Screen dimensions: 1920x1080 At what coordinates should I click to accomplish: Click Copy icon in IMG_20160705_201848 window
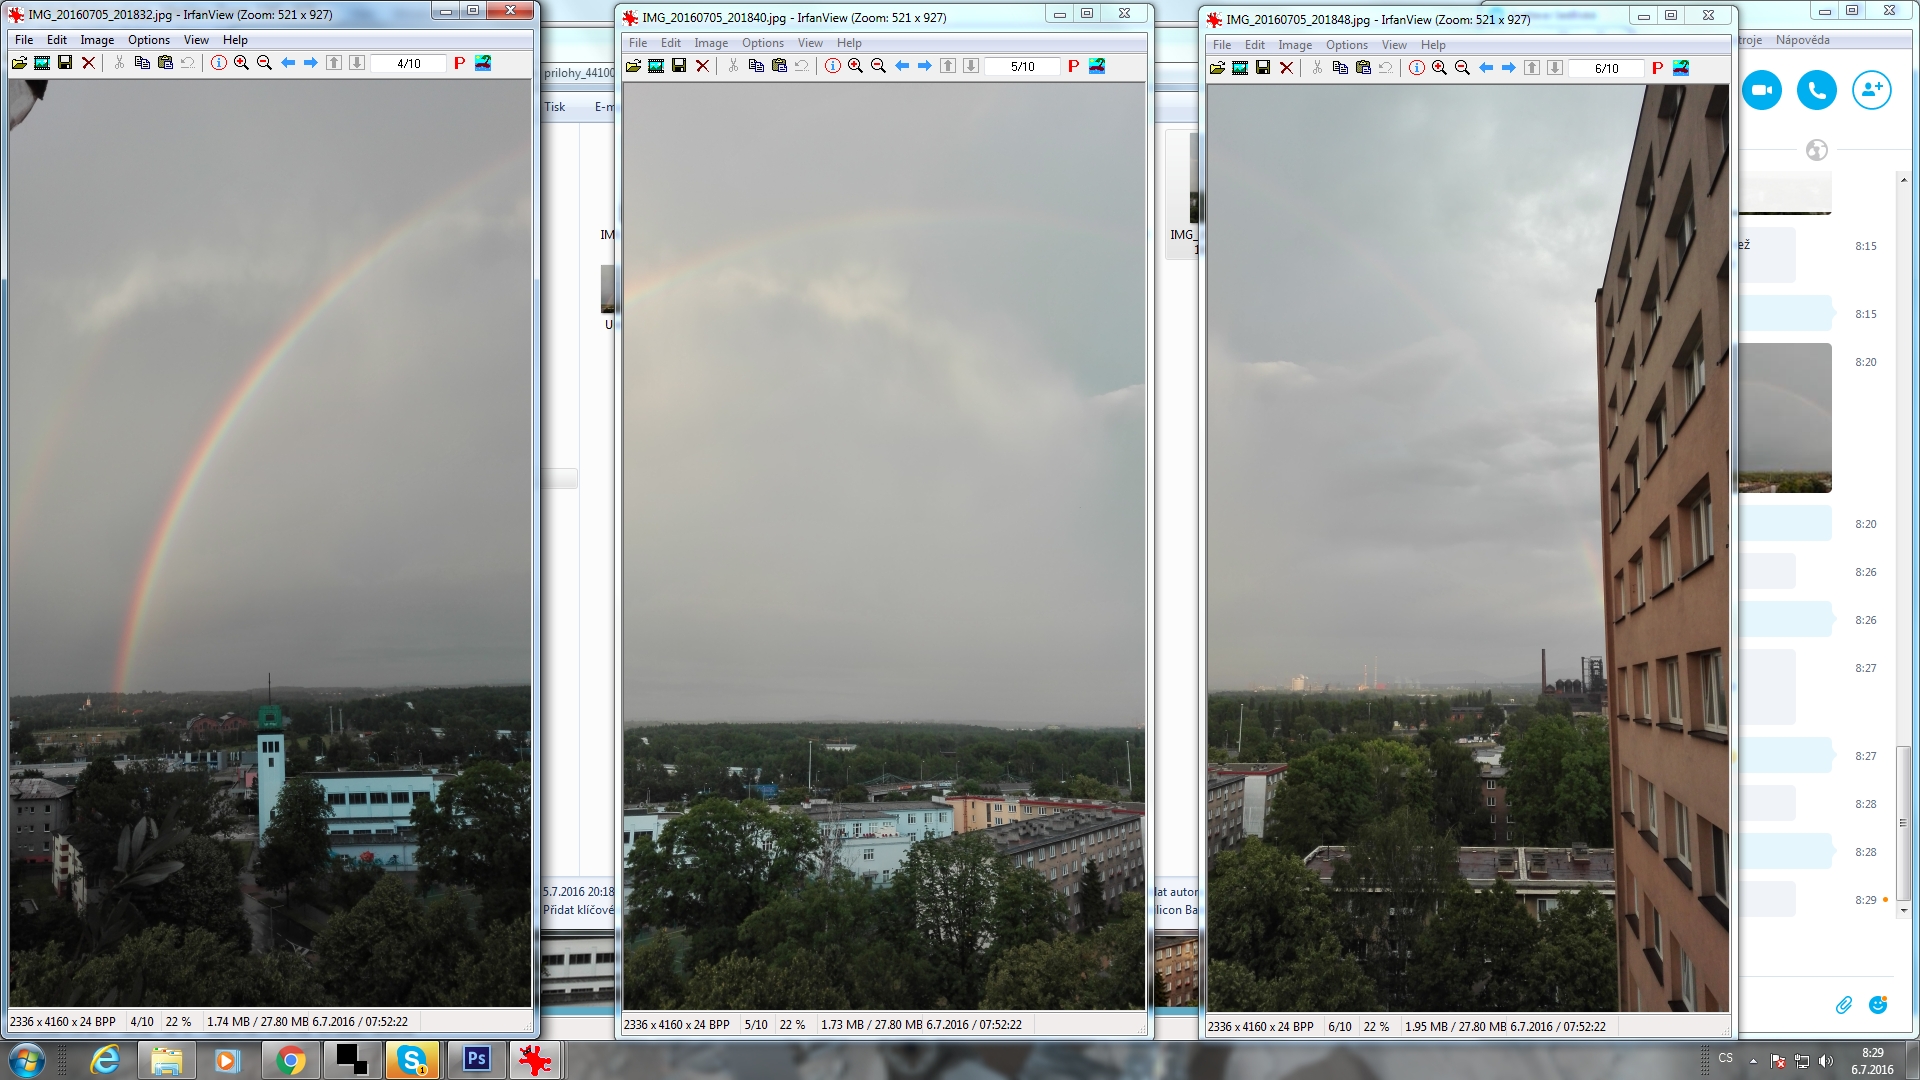pos(1340,68)
